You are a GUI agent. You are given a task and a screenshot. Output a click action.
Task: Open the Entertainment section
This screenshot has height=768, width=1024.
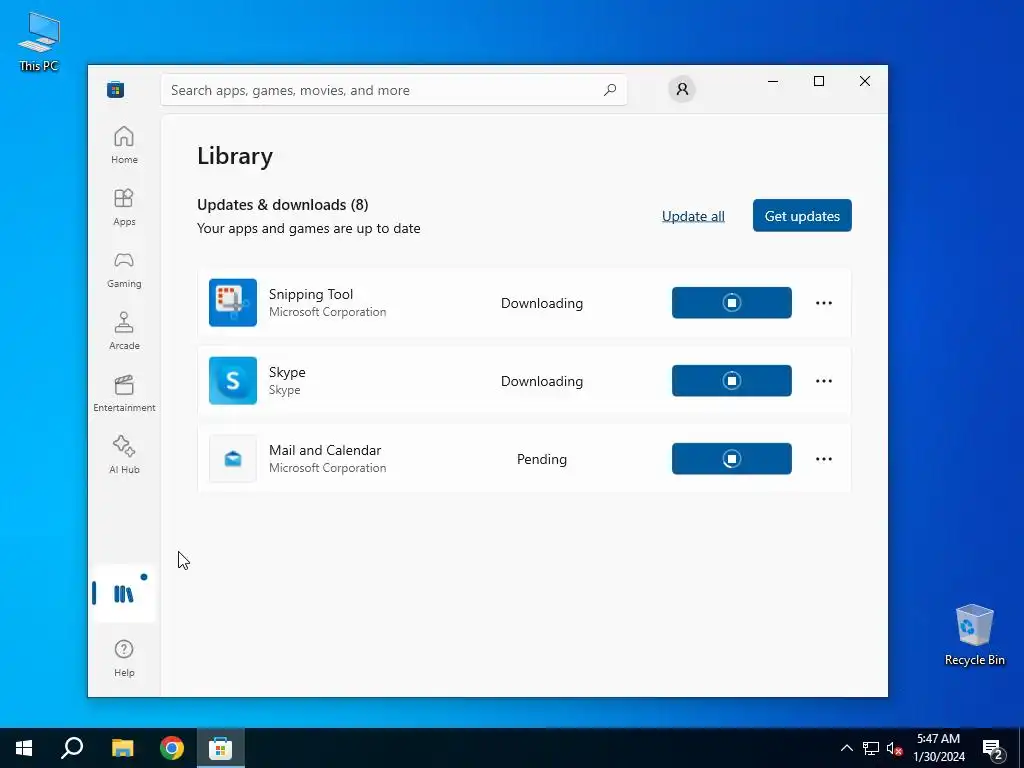coord(124,393)
